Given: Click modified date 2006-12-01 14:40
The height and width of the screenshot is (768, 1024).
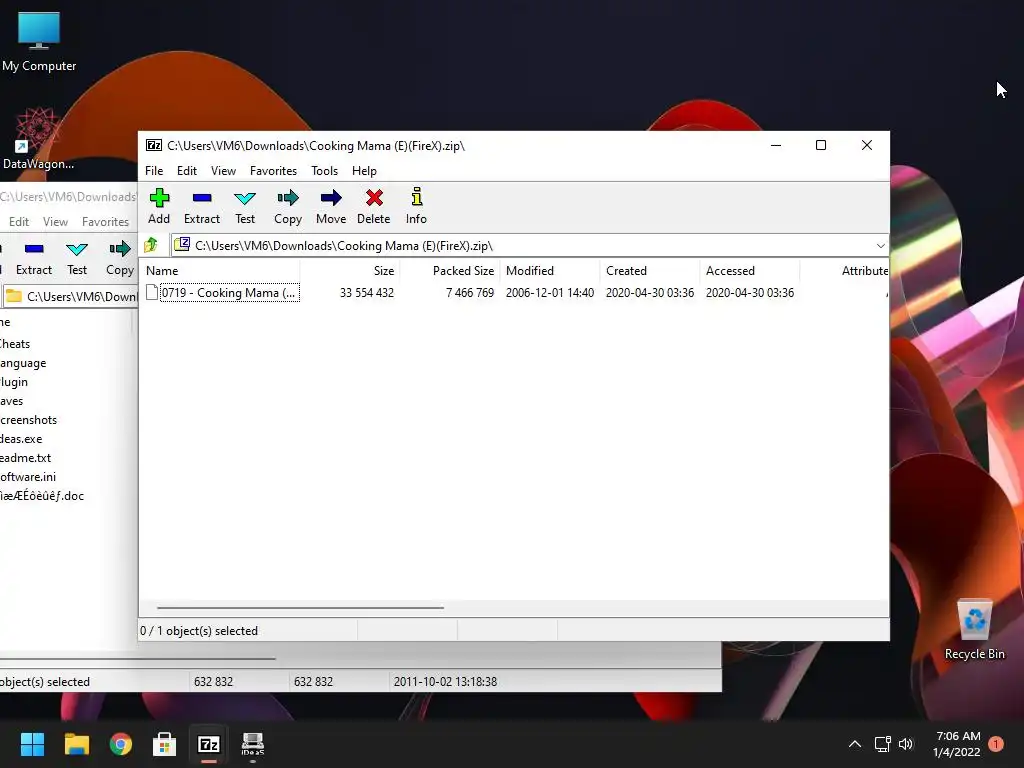Looking at the screenshot, I should [550, 293].
